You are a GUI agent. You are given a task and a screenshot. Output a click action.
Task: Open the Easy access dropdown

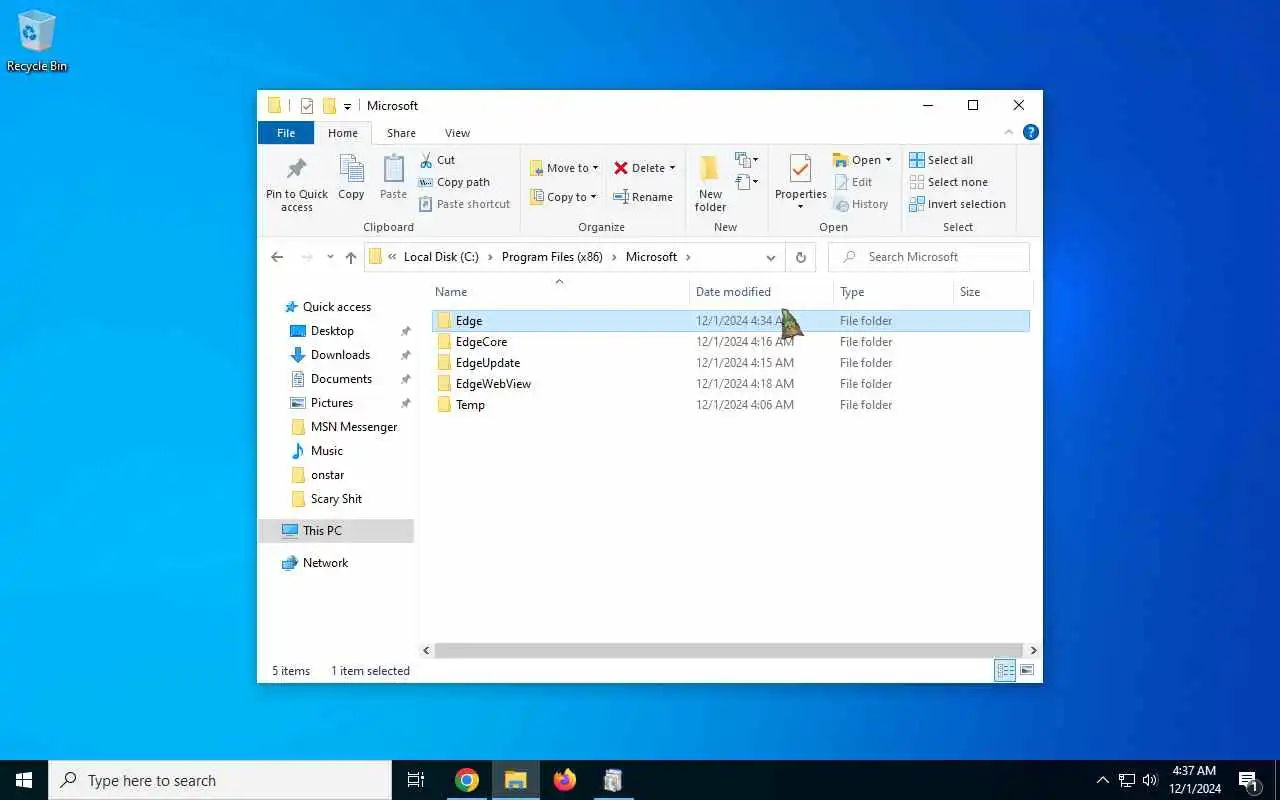747,182
